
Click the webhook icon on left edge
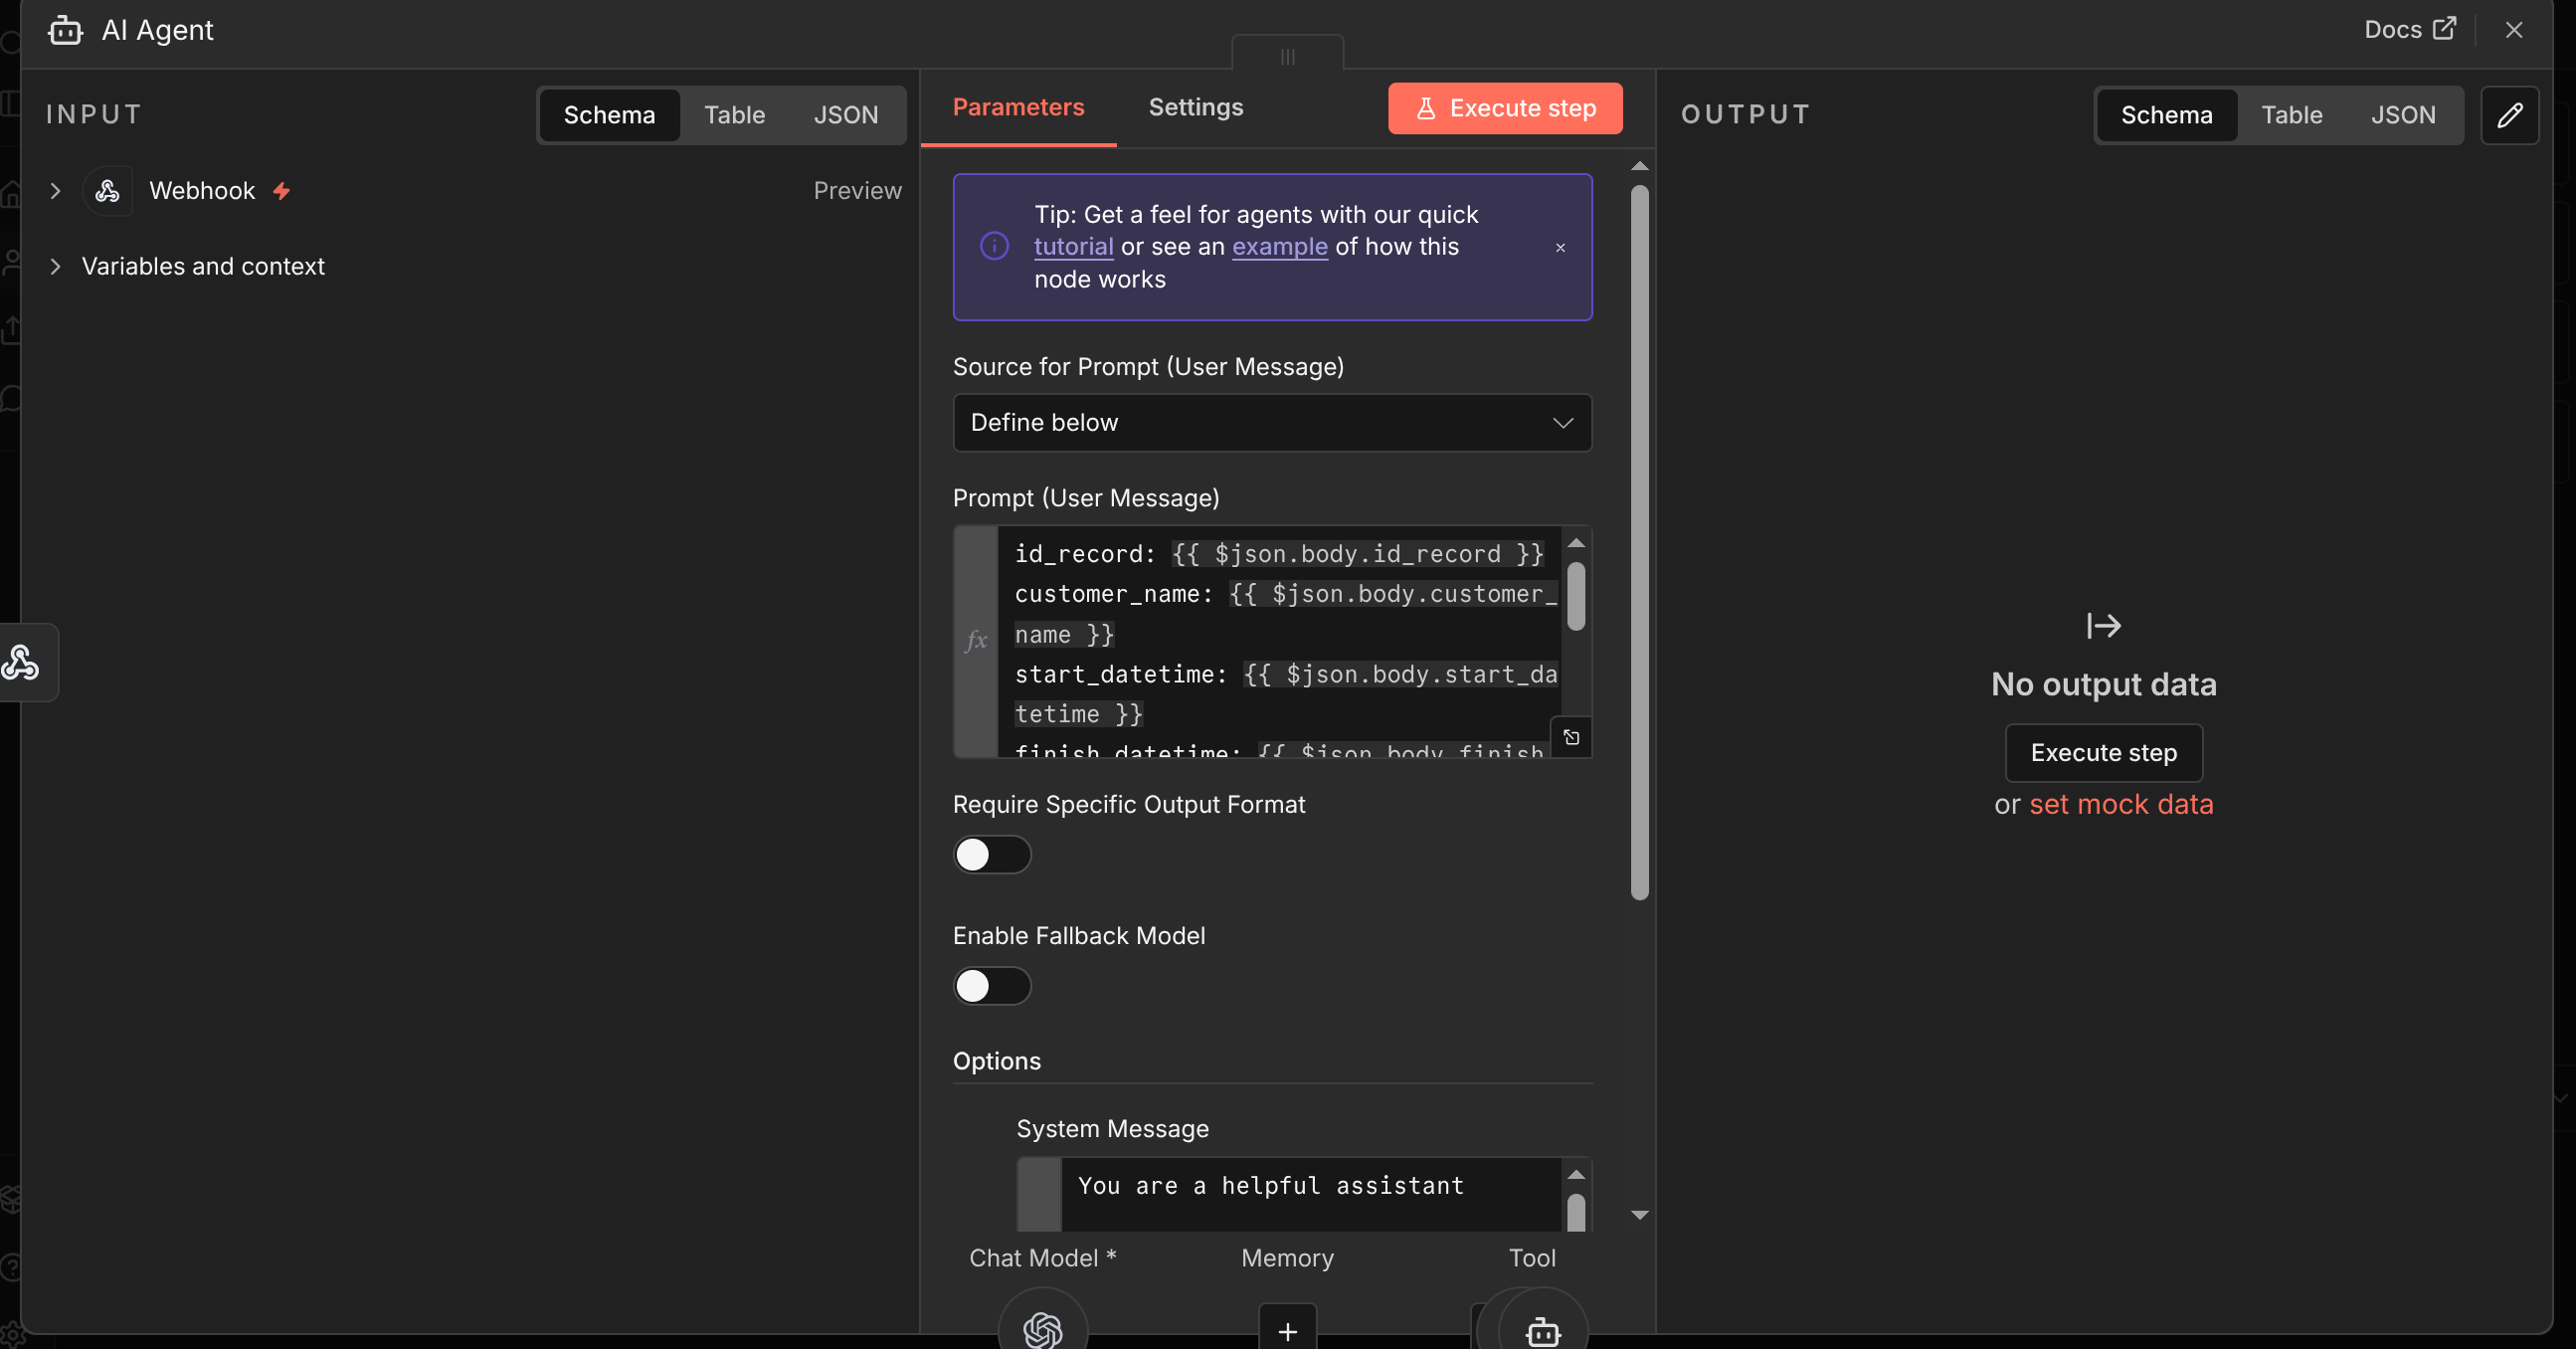click(22, 662)
